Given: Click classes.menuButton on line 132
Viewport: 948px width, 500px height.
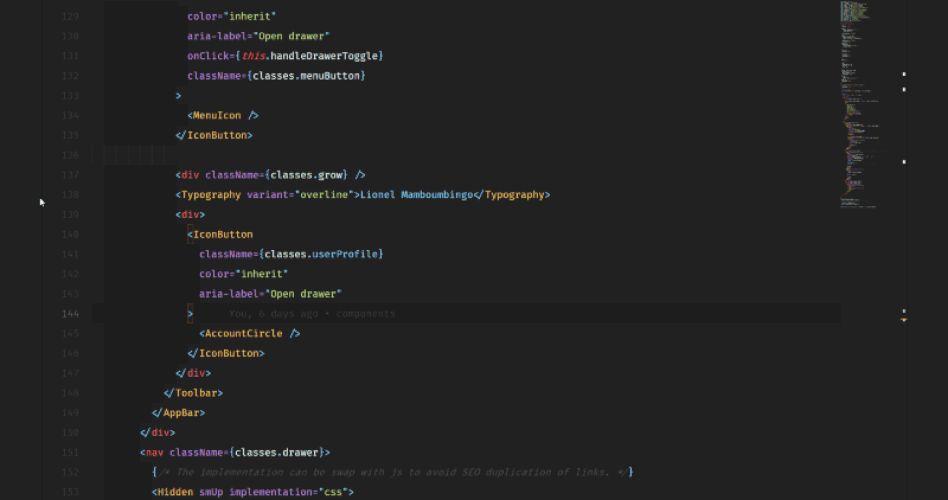Looking at the screenshot, I should (306, 76).
